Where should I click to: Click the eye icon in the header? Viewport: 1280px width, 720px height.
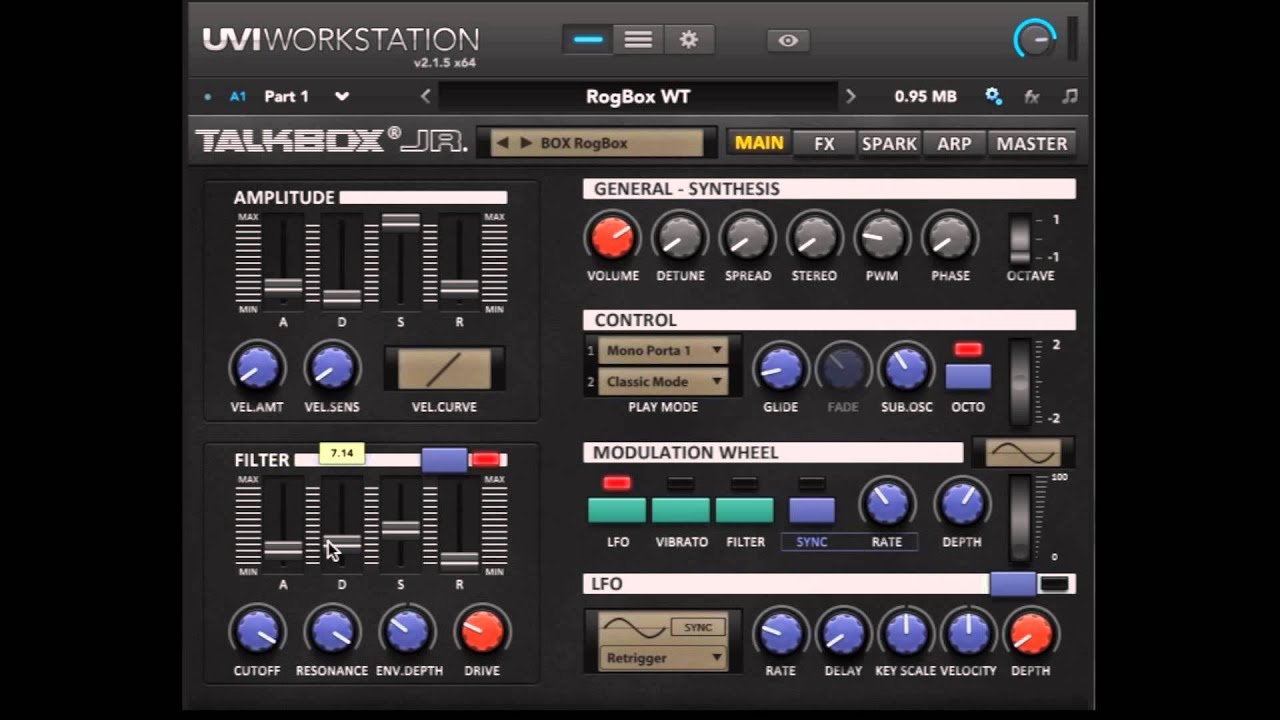pos(788,41)
